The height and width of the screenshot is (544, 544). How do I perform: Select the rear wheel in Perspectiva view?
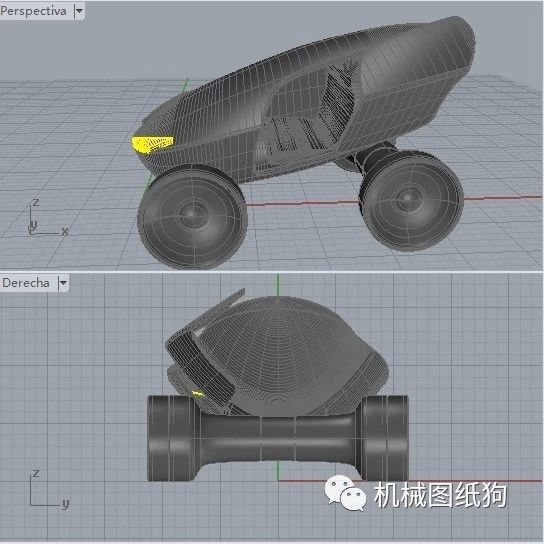411,200
